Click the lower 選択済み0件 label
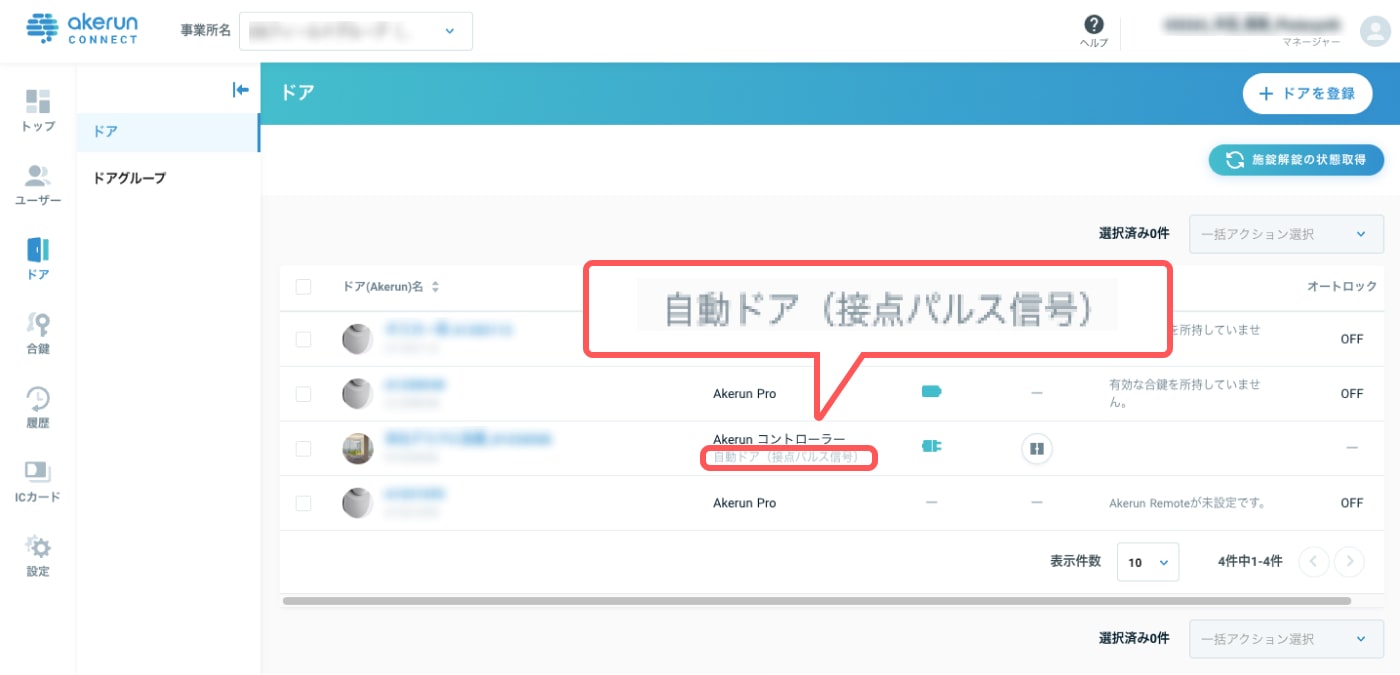This screenshot has width=1400, height=675. point(1133,639)
